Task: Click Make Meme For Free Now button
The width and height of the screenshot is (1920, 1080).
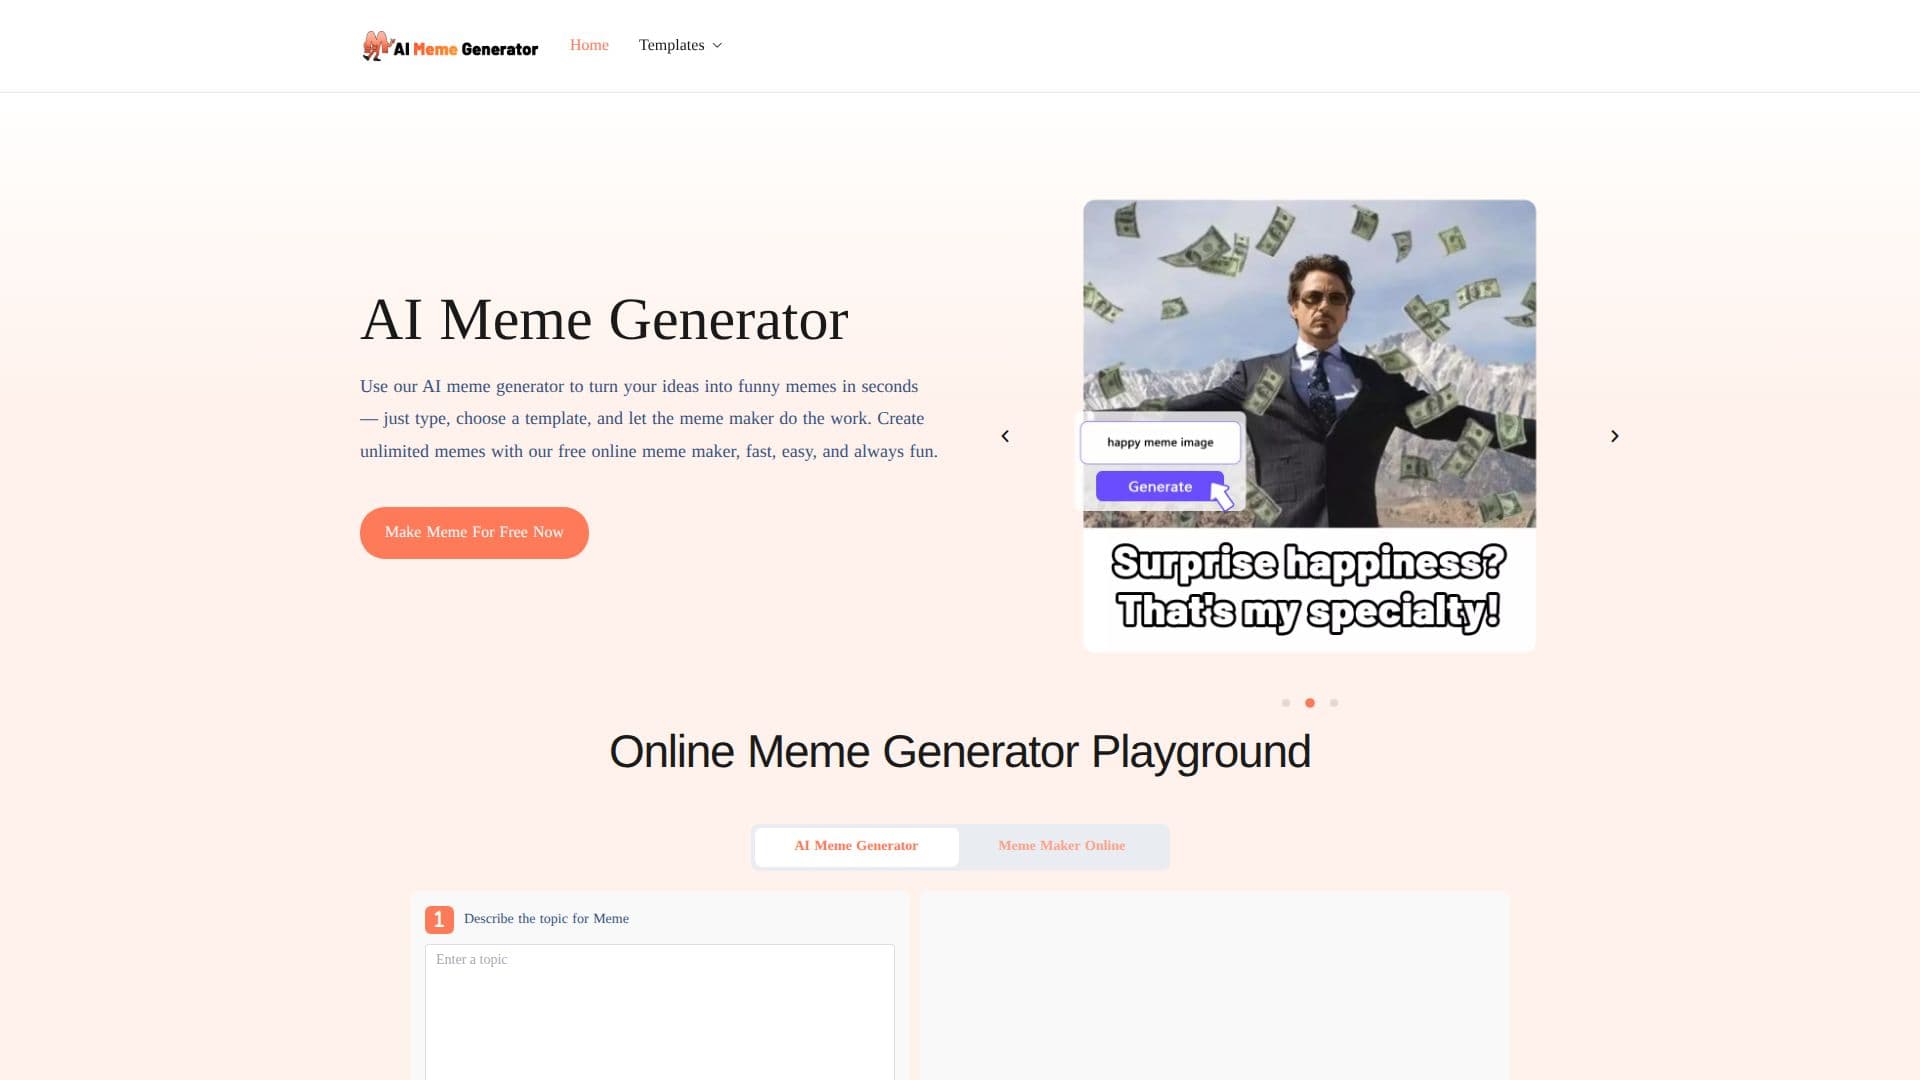Action: click(x=474, y=532)
